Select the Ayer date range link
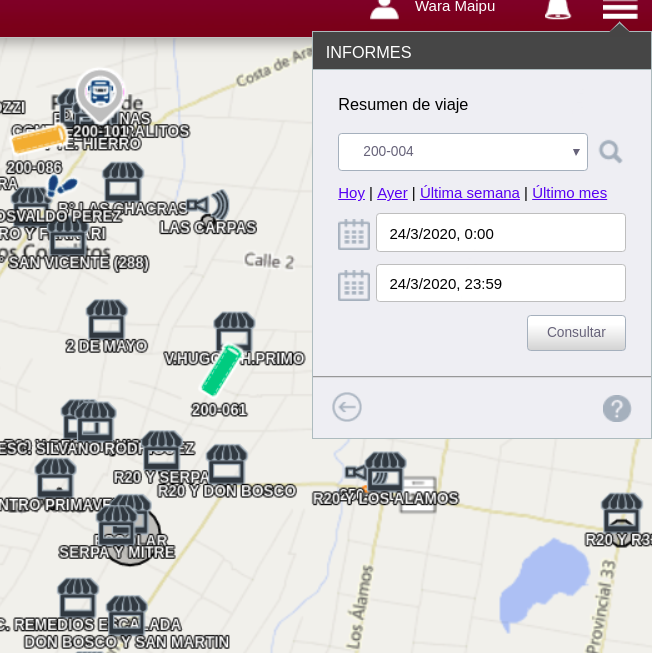This screenshot has width=652, height=653. pyautogui.click(x=392, y=193)
